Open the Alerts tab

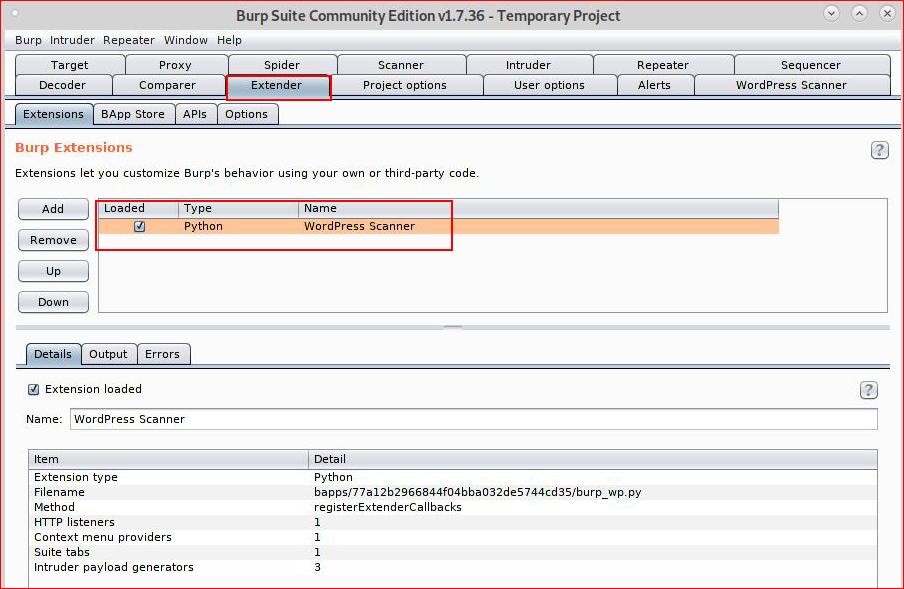[x=654, y=85]
